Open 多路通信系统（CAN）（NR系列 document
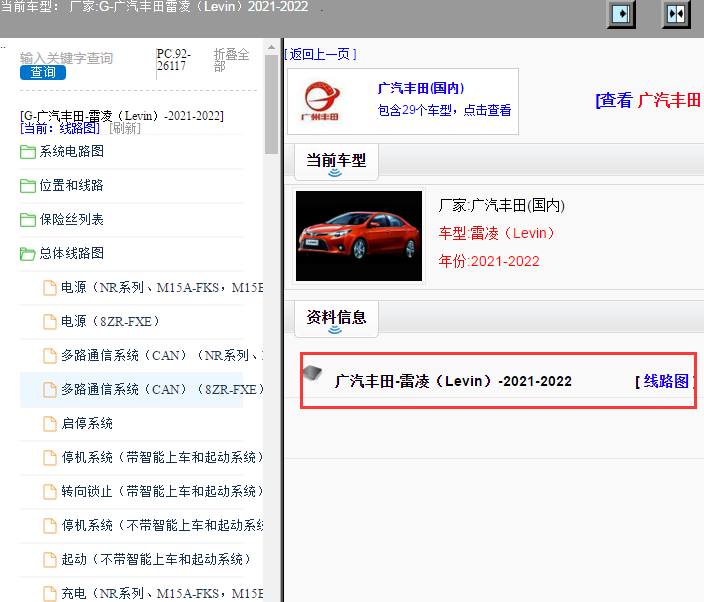The image size is (704, 602). click(x=162, y=356)
